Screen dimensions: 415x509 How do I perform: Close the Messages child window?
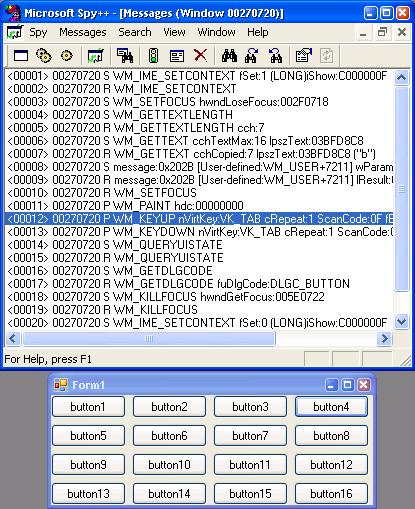point(402,32)
